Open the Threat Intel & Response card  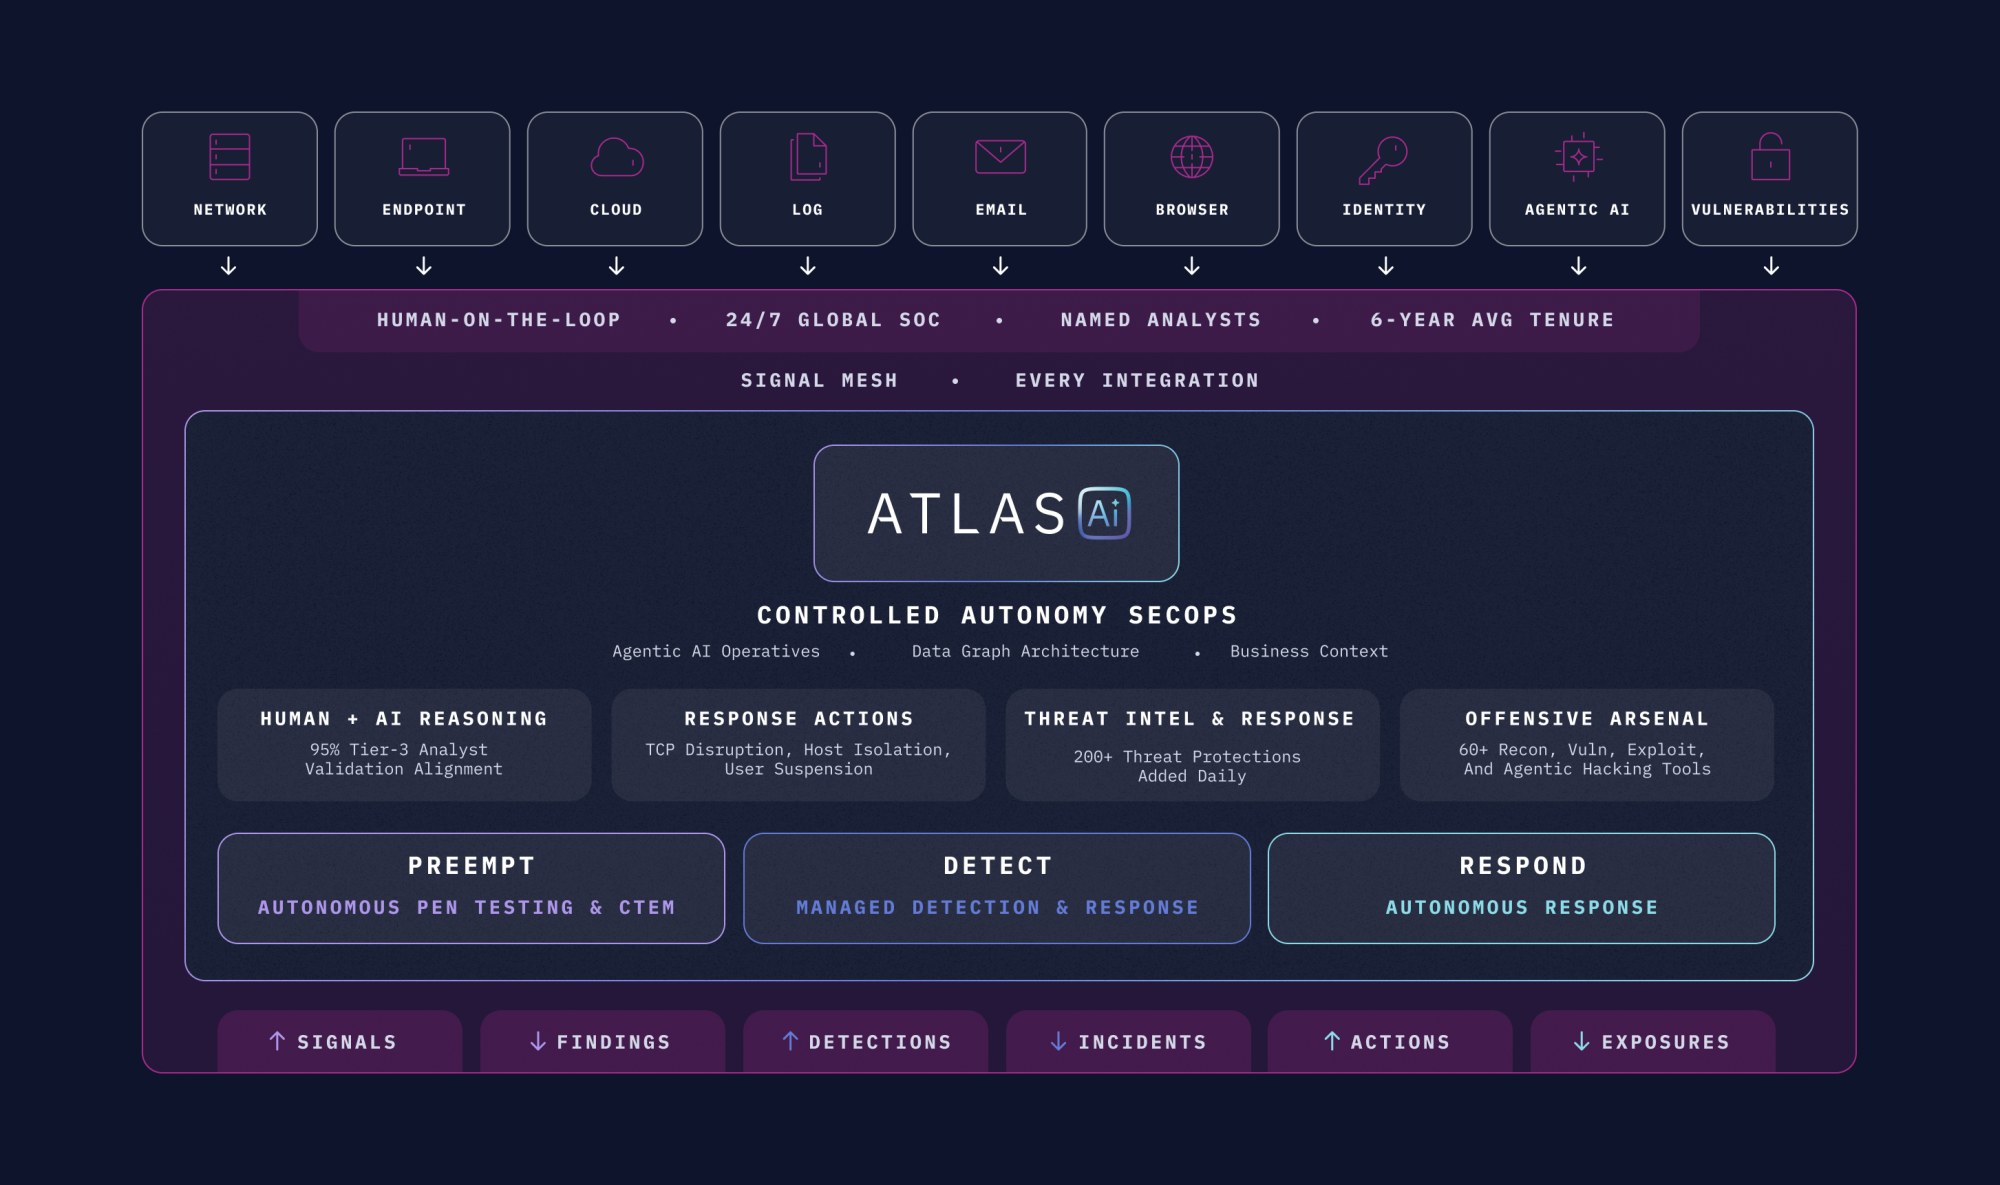[x=1192, y=745]
